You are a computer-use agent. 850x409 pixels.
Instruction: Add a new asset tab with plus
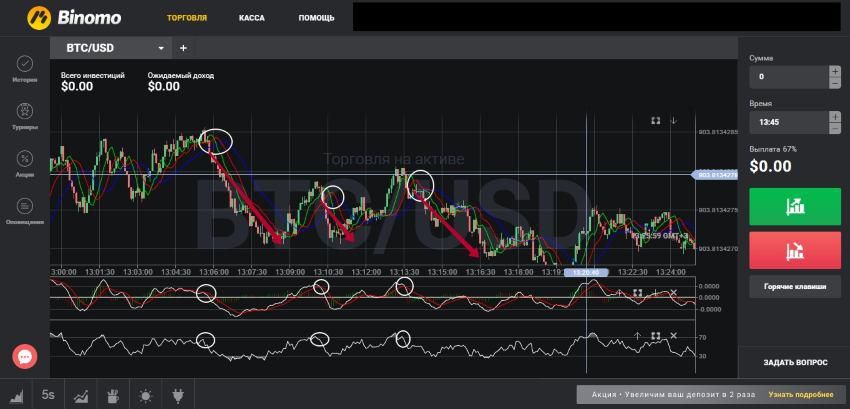[x=183, y=48]
